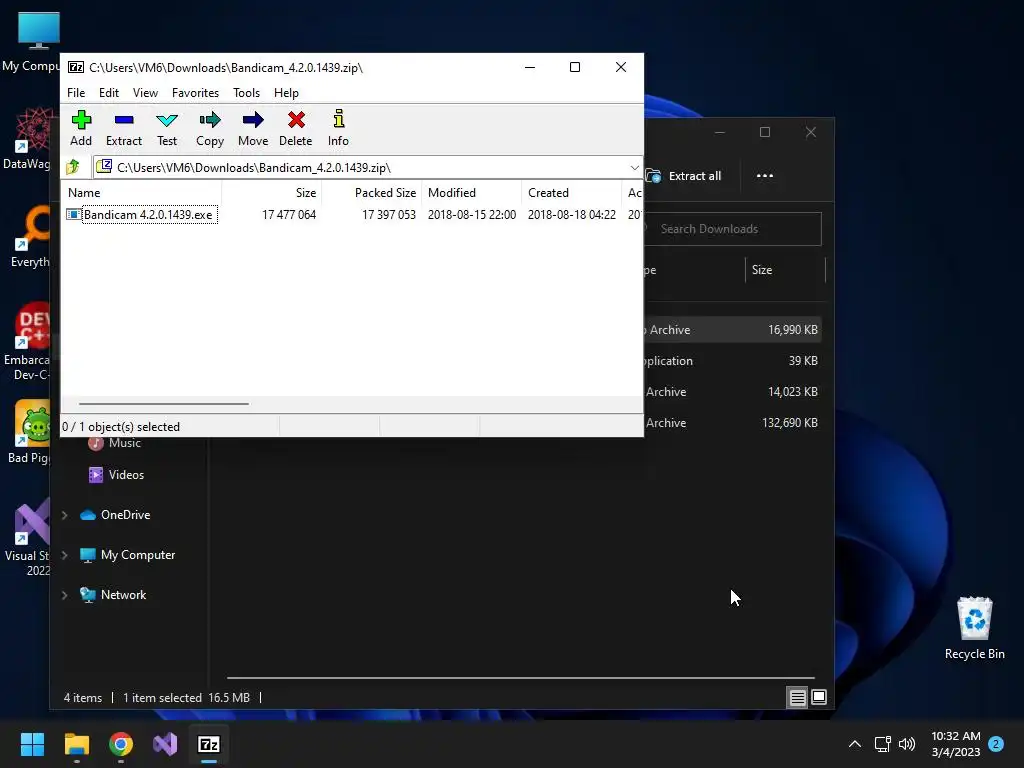This screenshot has width=1024, height=768.
Task: Open the volume tray icon
Action: [x=906, y=744]
